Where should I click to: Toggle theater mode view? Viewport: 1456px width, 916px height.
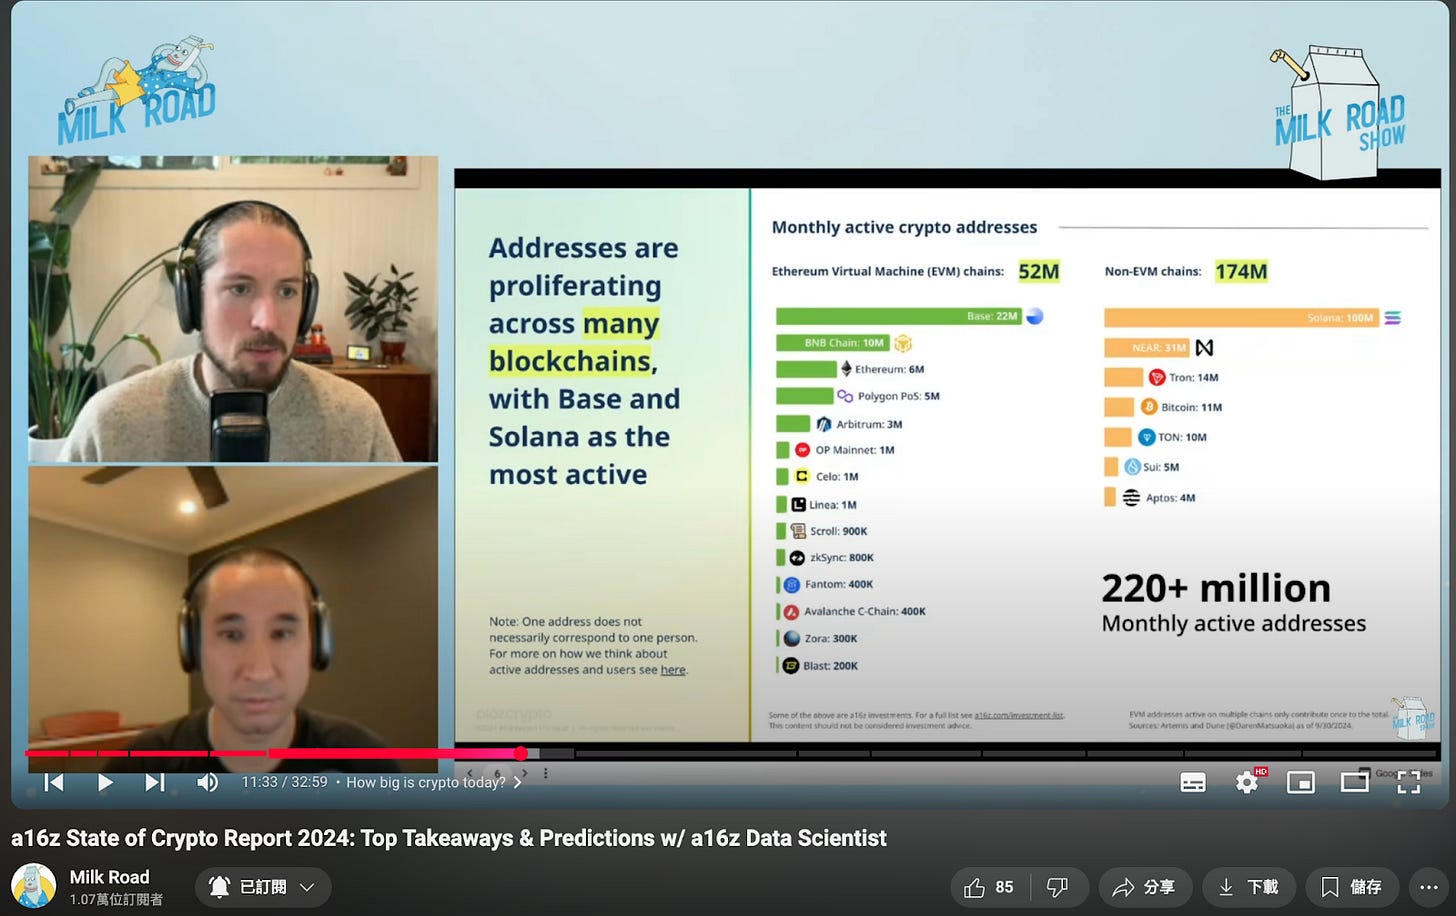click(1355, 783)
